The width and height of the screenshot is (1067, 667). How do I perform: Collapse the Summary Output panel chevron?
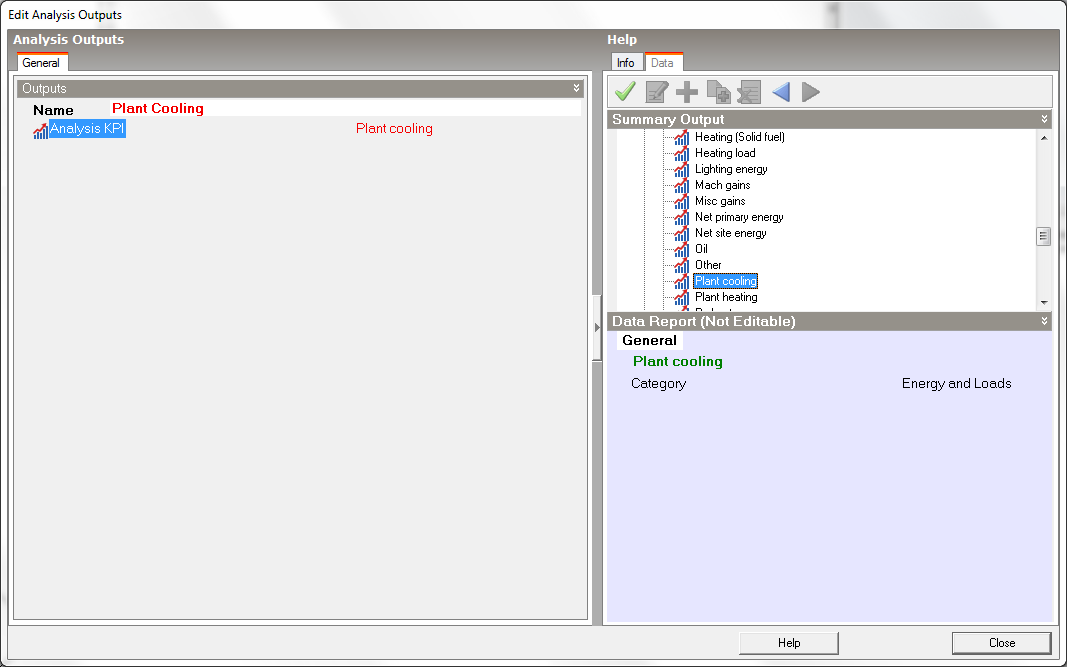click(1045, 120)
